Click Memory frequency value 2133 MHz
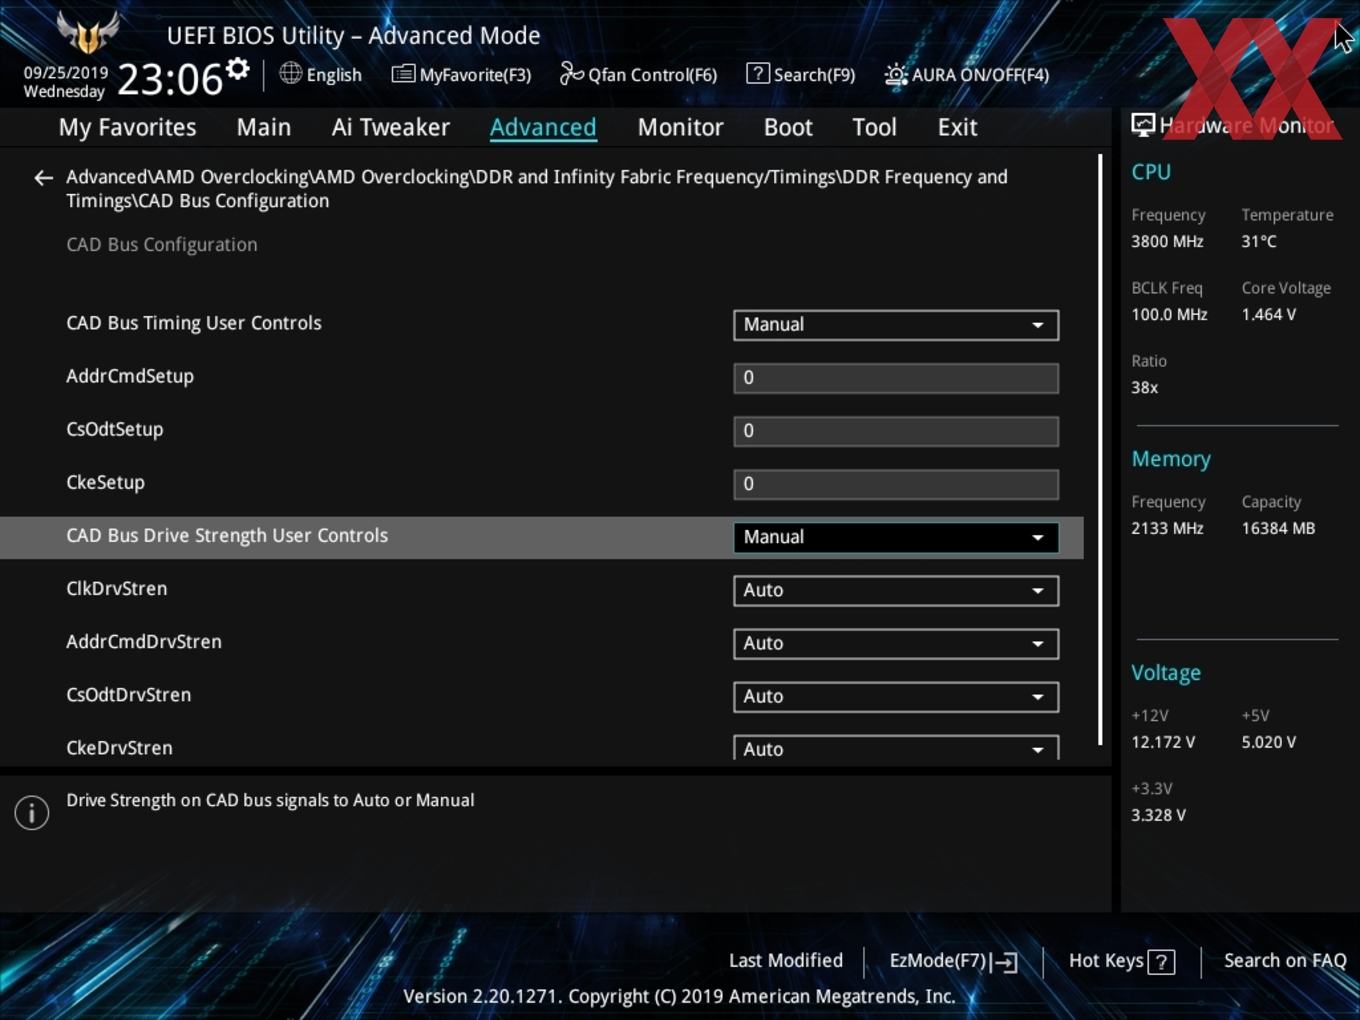This screenshot has width=1360, height=1020. 1167,529
